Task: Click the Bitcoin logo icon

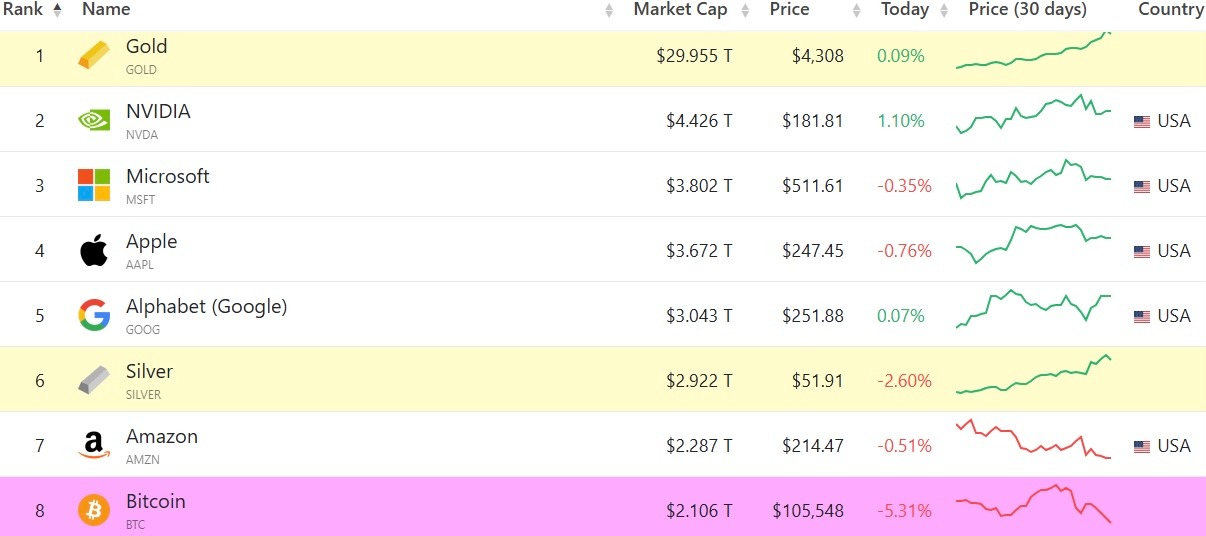Action: pyautogui.click(x=94, y=510)
